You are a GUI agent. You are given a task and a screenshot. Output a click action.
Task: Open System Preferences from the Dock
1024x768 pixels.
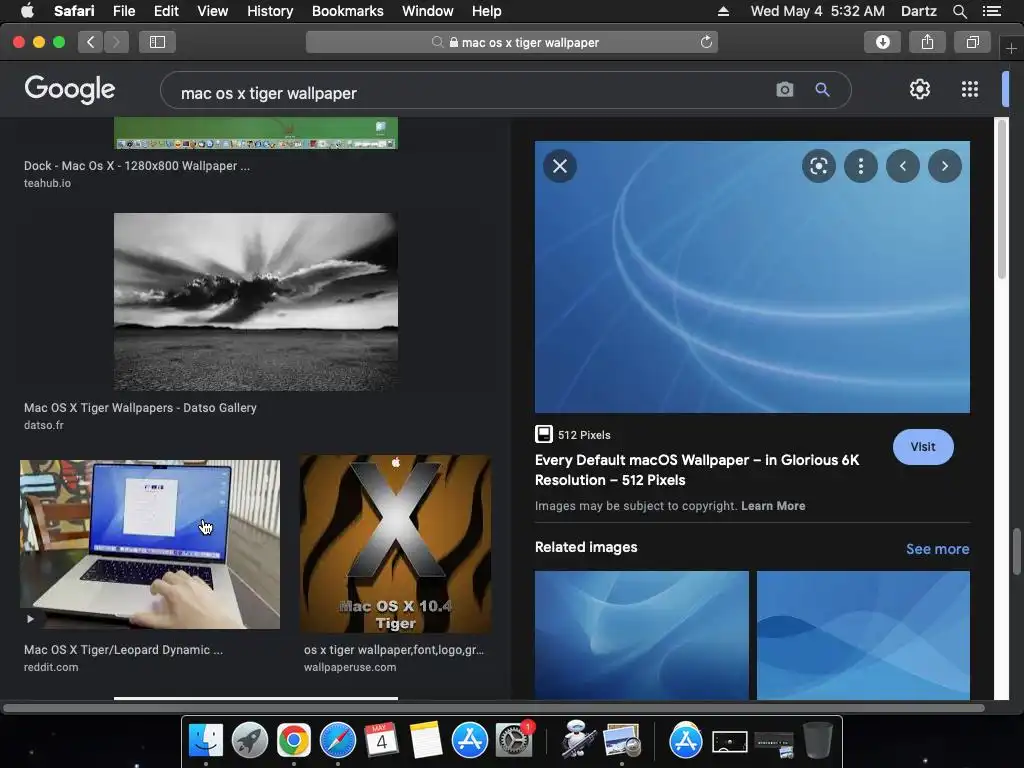pos(514,740)
